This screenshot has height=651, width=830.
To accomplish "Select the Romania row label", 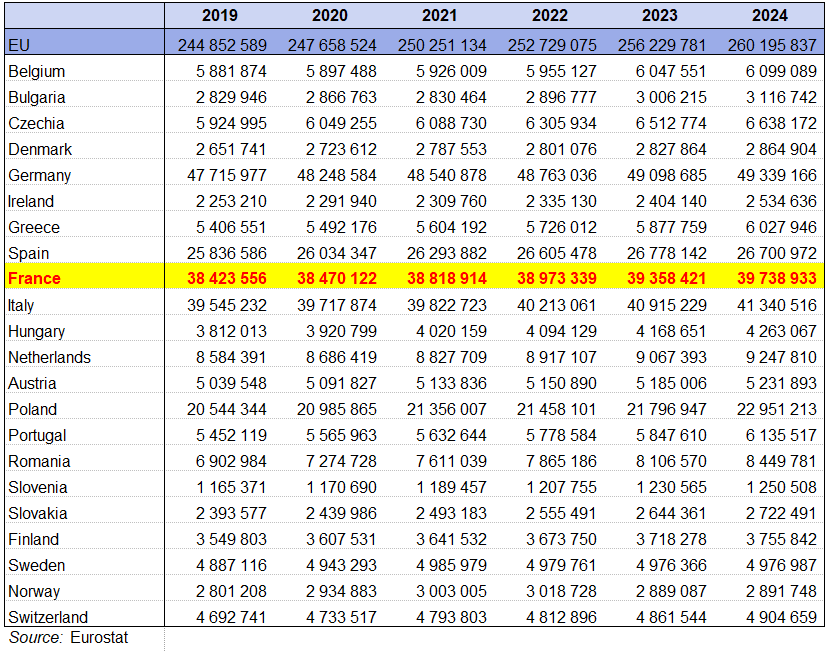I will pos(39,461).
